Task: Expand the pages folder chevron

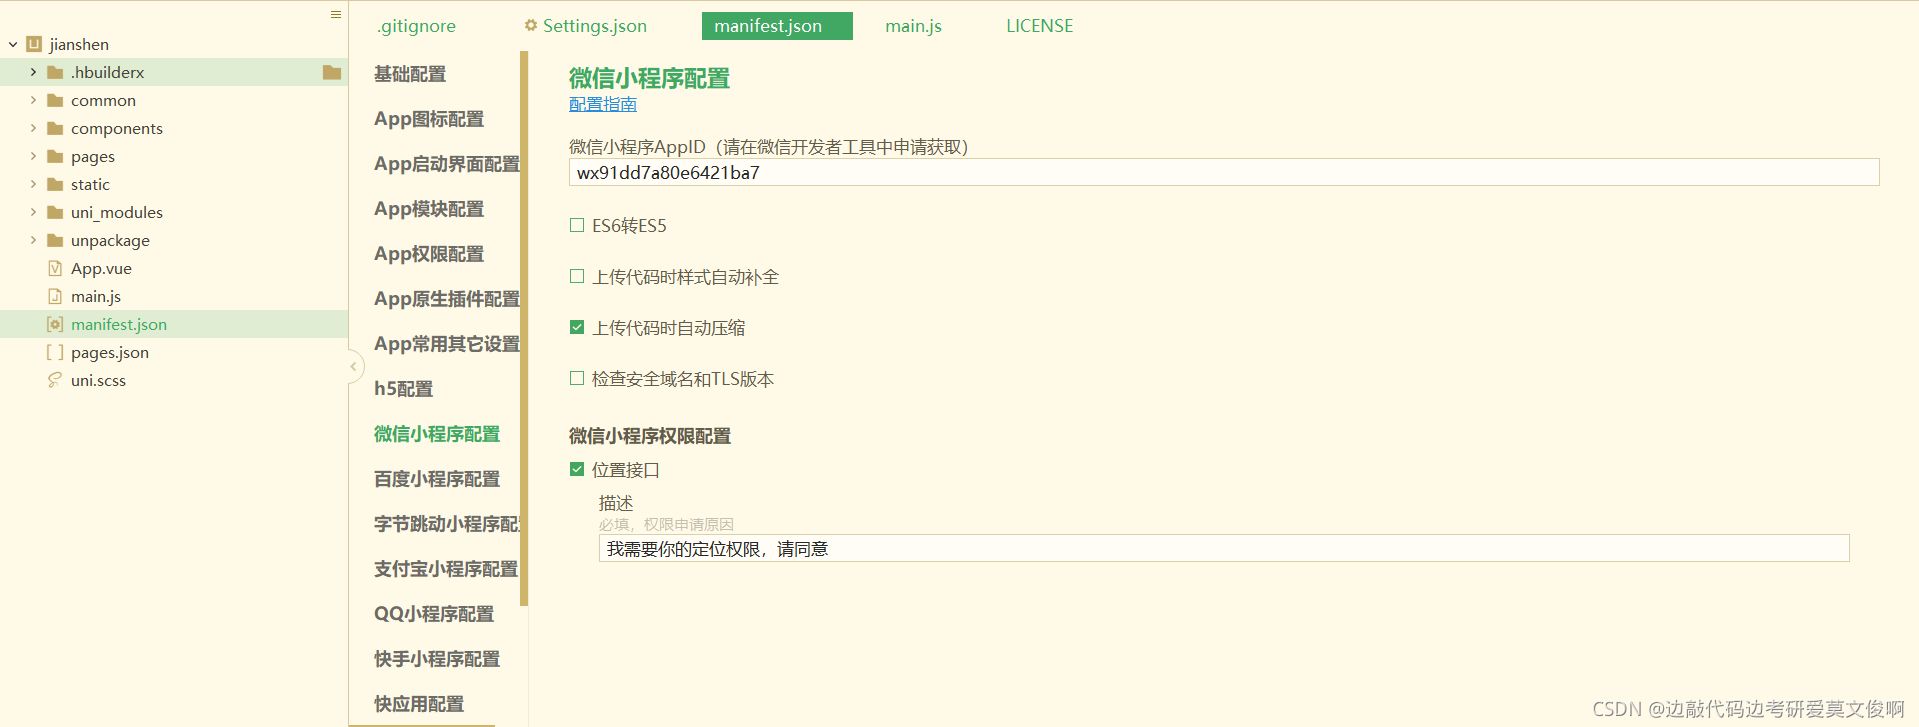Action: point(33,156)
